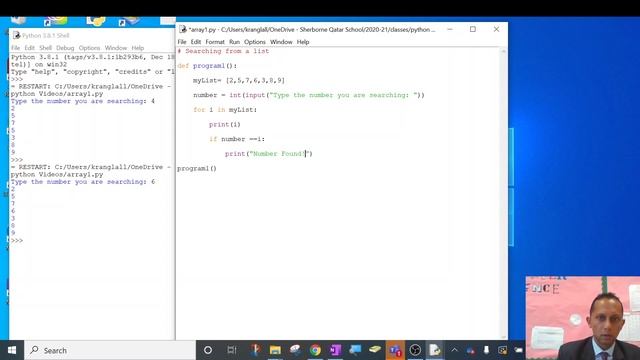Open the Window menu in editor window
The image size is (640, 360).
tap(281, 42)
